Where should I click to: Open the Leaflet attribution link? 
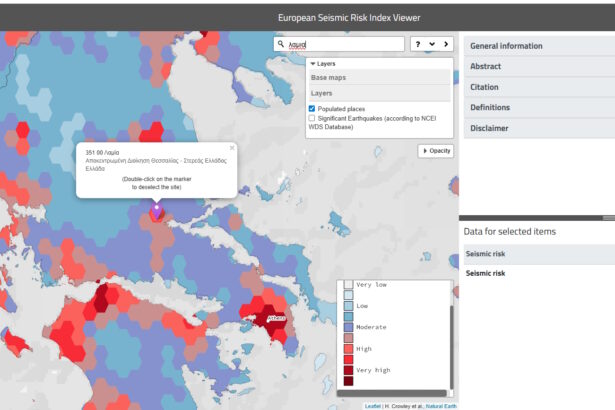372,405
